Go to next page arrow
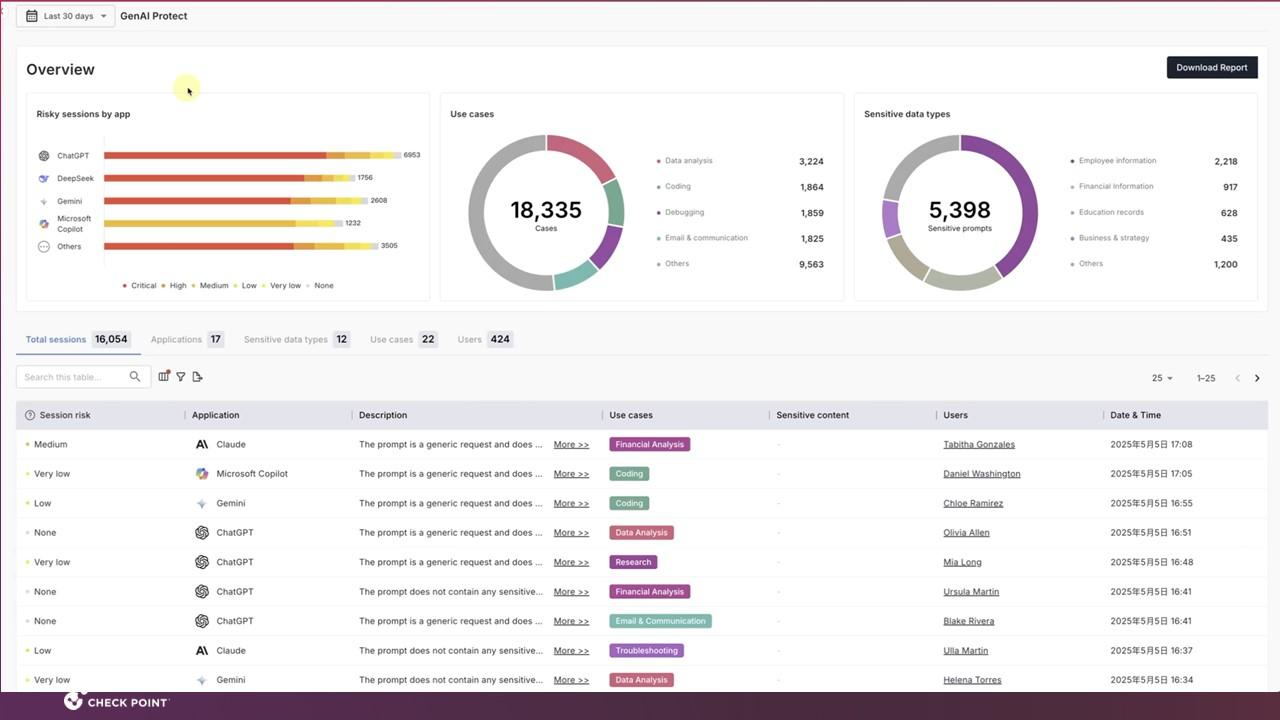Image resolution: width=1280 pixels, height=720 pixels. (x=1257, y=378)
